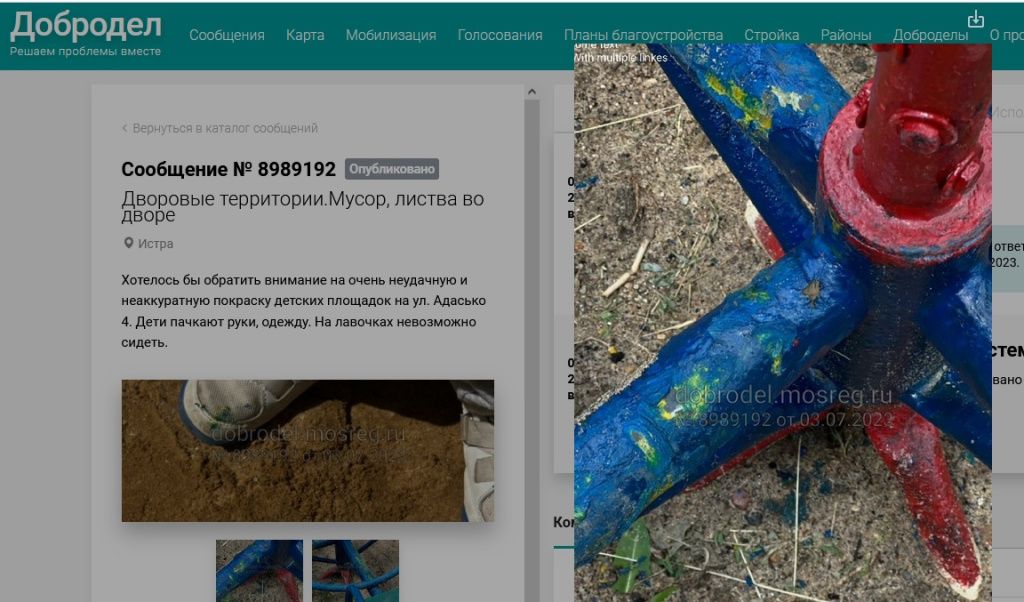This screenshot has width=1024, height=602.
Task: Click Доброделы in the header
Action: point(930,35)
